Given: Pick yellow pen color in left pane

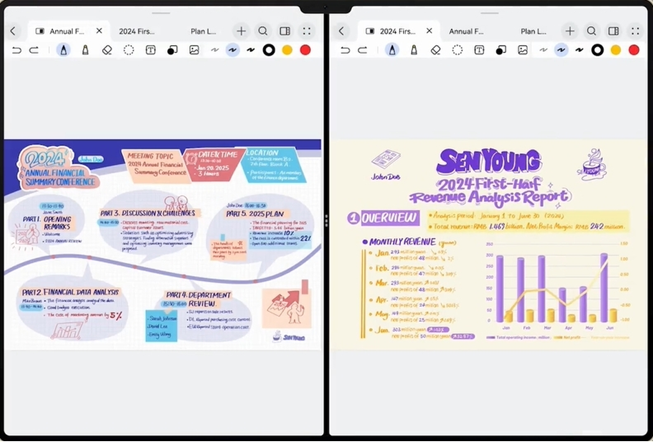Looking at the screenshot, I should (287, 50).
